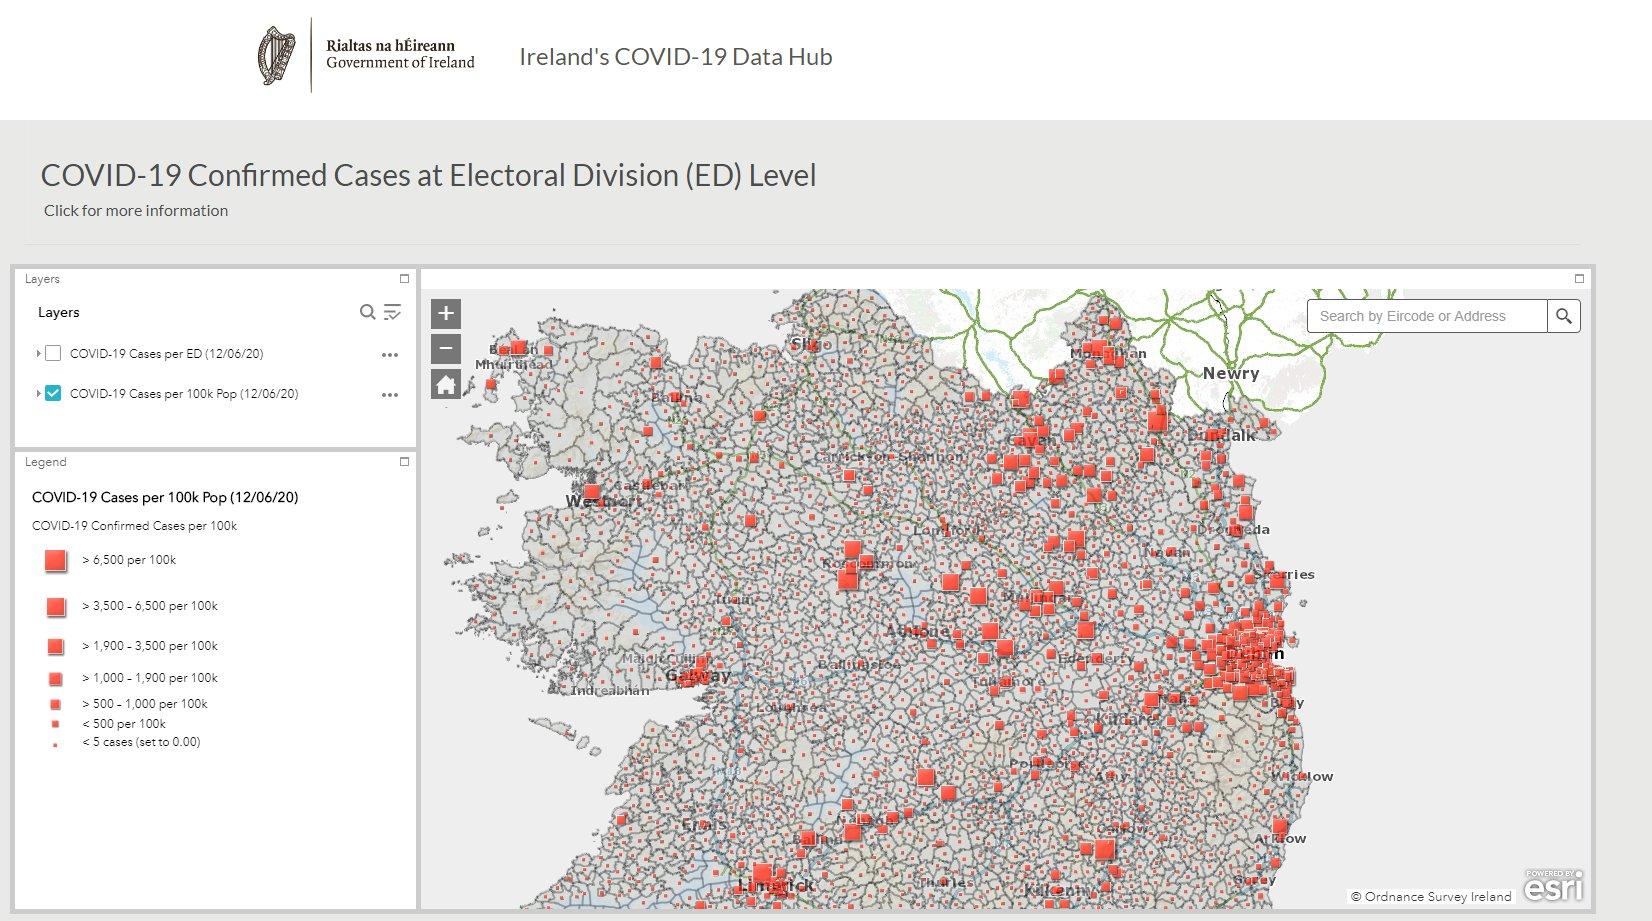Search layers with magnifier icon
This screenshot has height=921, width=1652.
[x=367, y=312]
